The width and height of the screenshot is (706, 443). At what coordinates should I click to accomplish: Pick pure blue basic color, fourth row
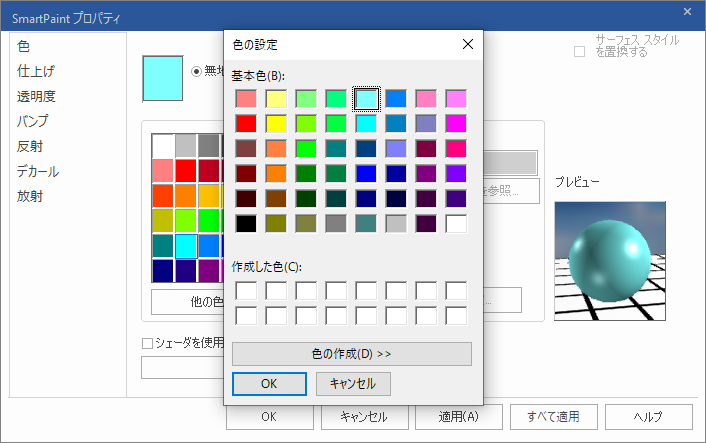[x=366, y=173]
